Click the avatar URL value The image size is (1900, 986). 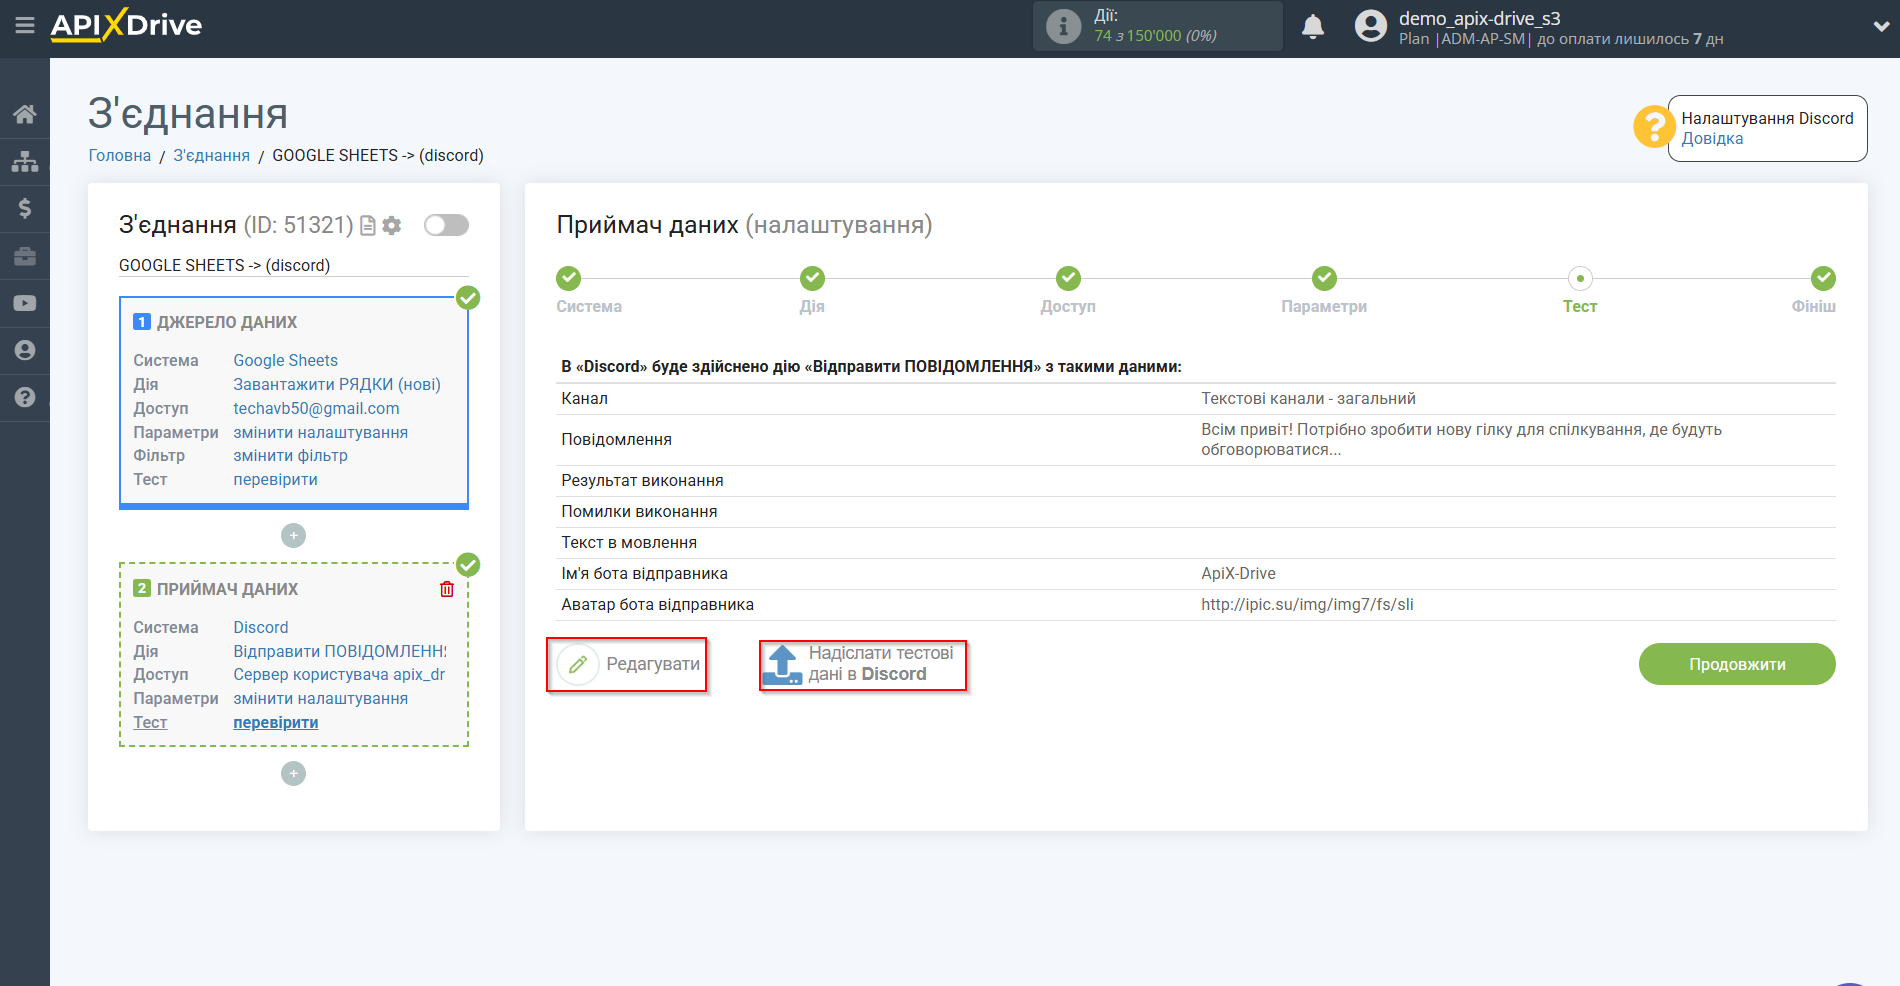click(1307, 604)
